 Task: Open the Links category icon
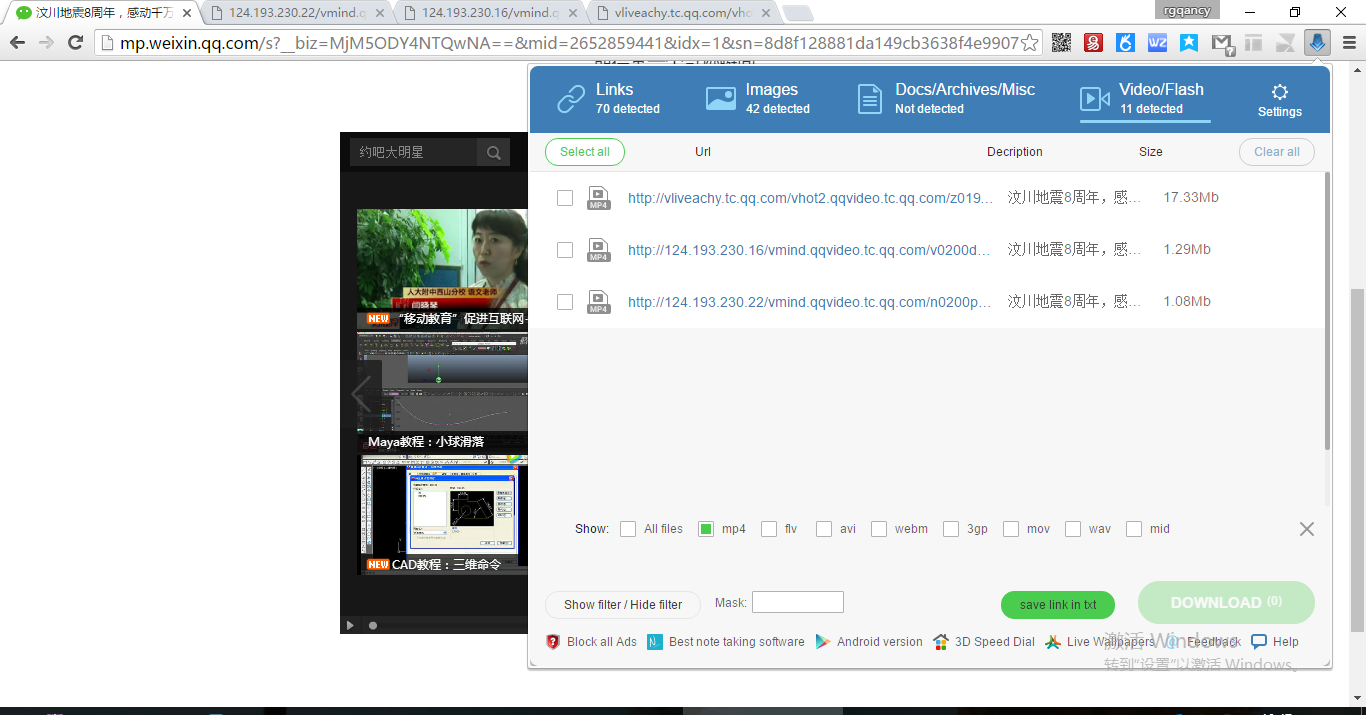pyautogui.click(x=571, y=99)
